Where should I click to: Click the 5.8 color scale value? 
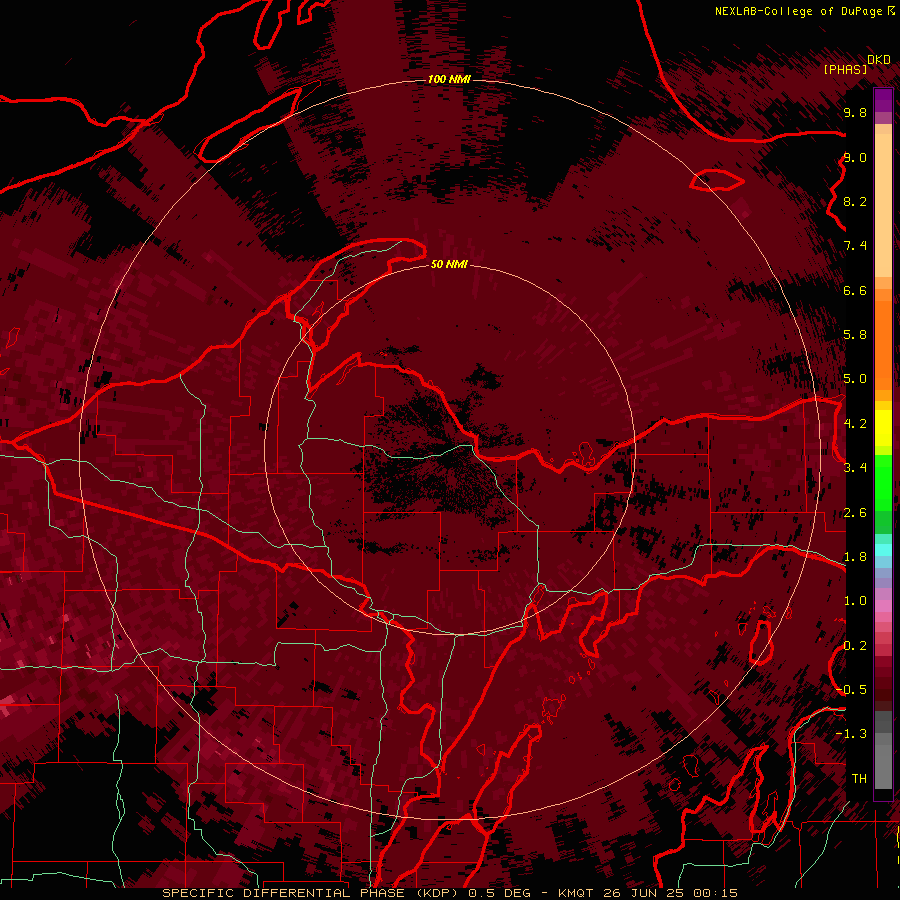(x=855, y=335)
